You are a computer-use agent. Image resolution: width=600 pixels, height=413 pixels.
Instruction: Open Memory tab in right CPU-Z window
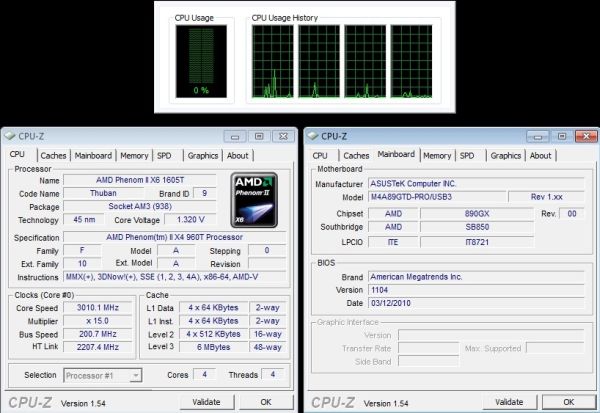point(437,156)
